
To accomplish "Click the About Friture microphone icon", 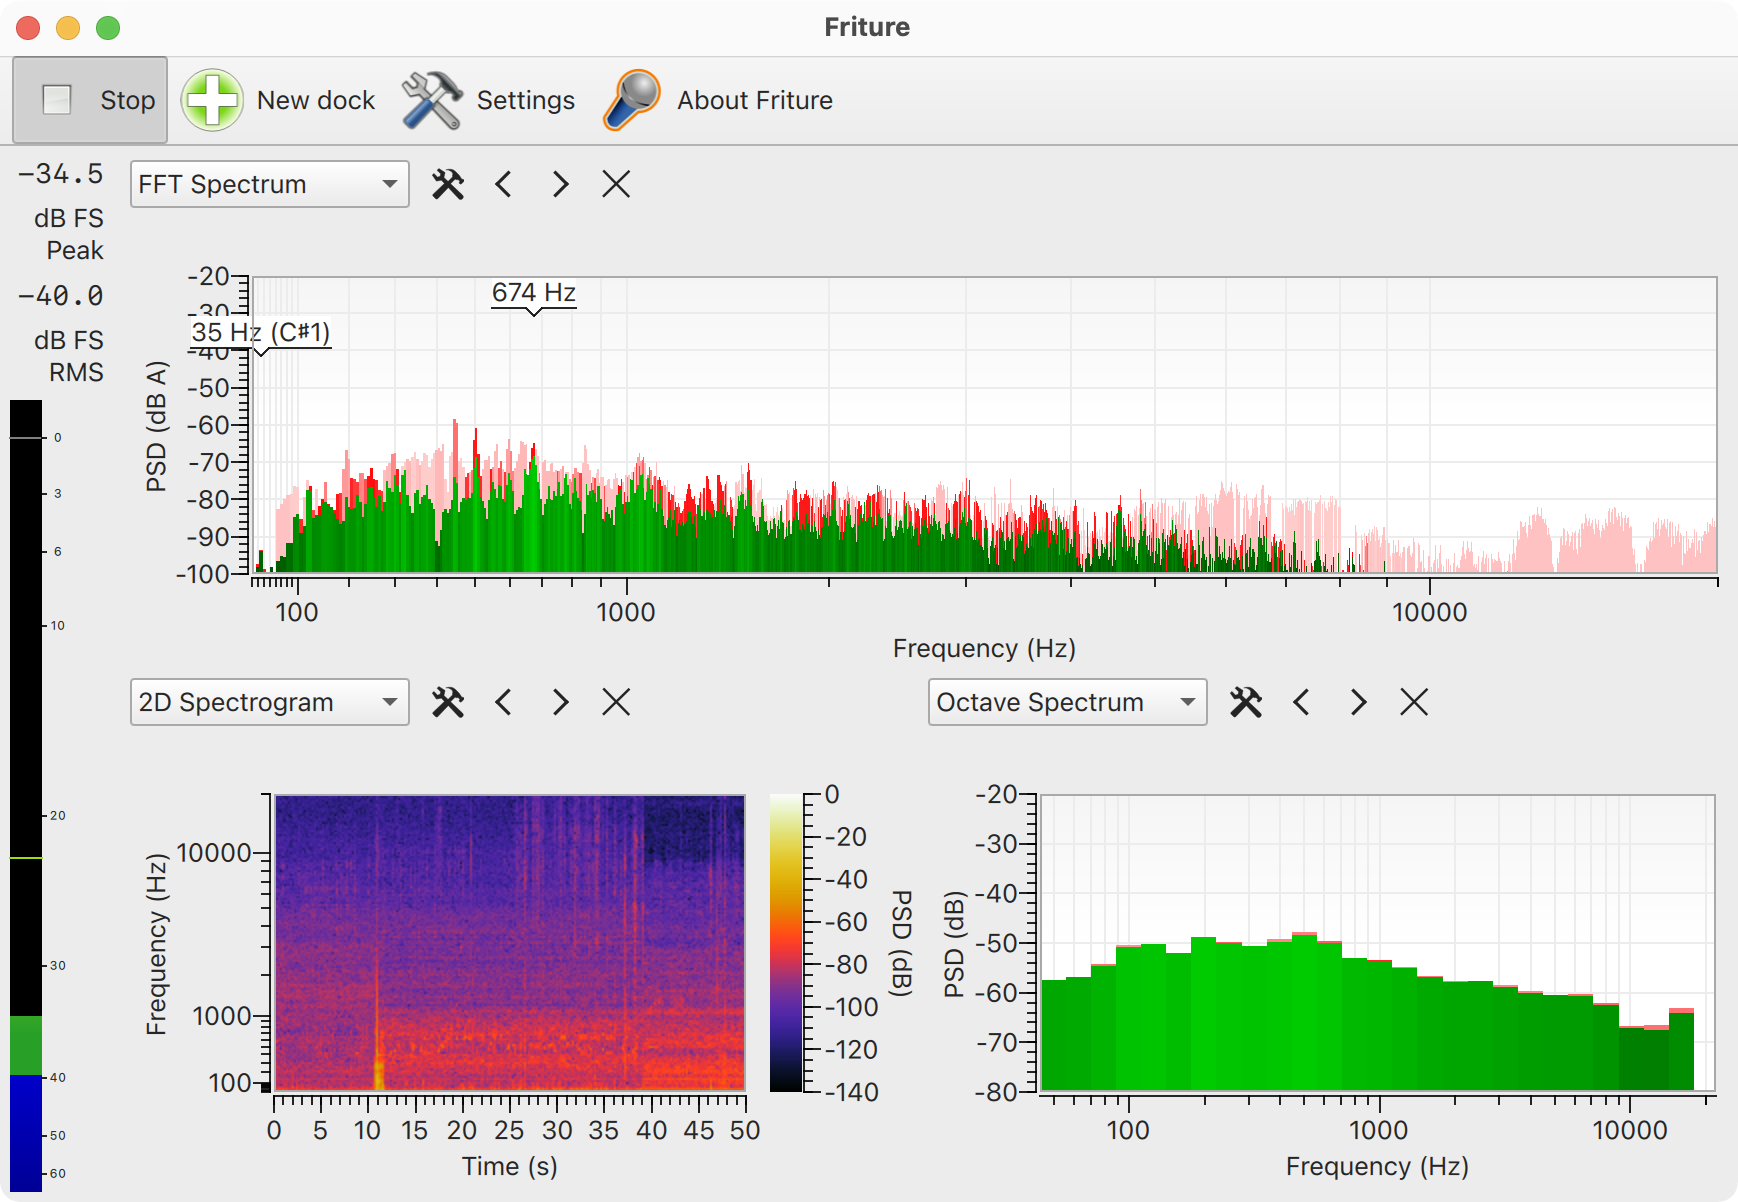I will pyautogui.click(x=632, y=100).
